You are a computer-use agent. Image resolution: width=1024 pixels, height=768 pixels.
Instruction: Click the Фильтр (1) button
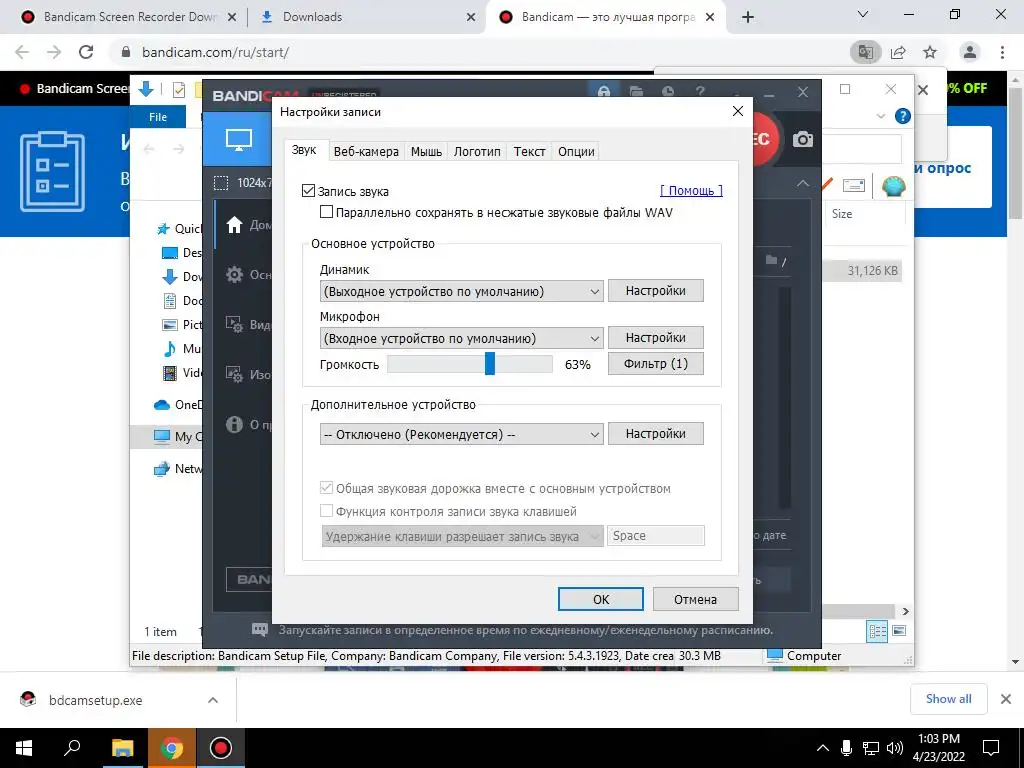pyautogui.click(x=656, y=364)
